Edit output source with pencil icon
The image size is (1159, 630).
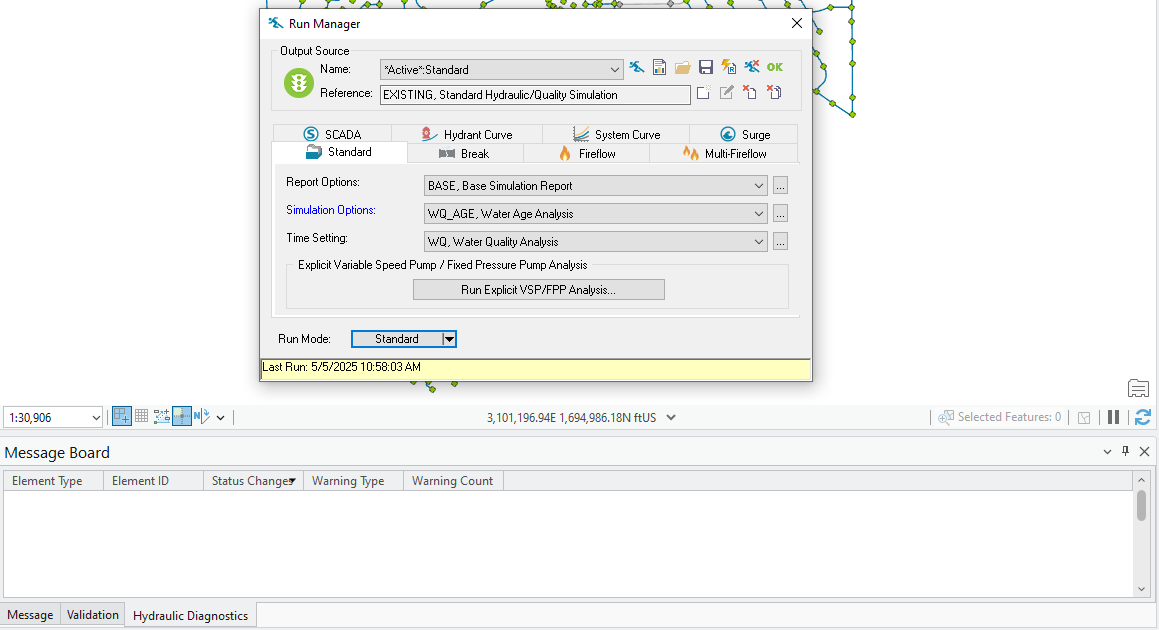click(x=727, y=92)
